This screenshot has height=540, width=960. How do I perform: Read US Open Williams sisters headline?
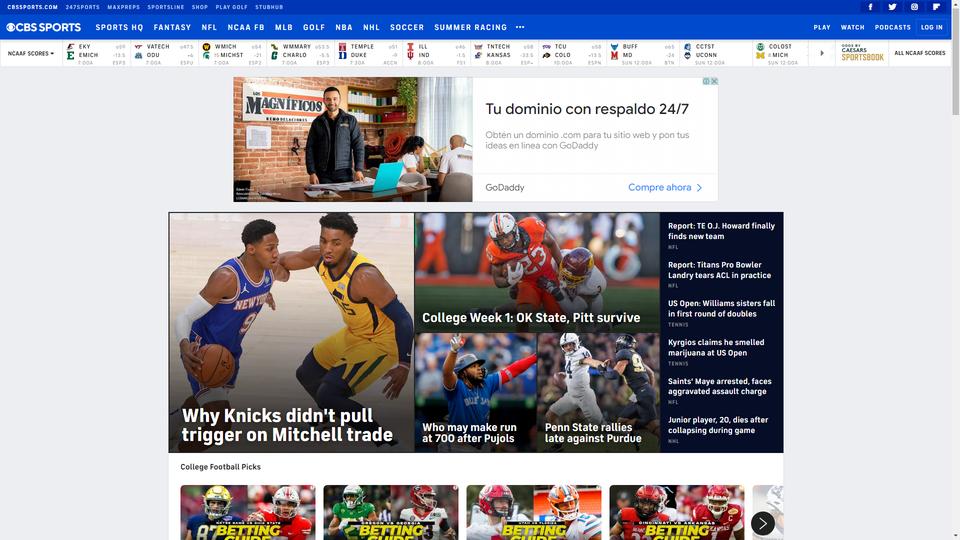[721, 309]
